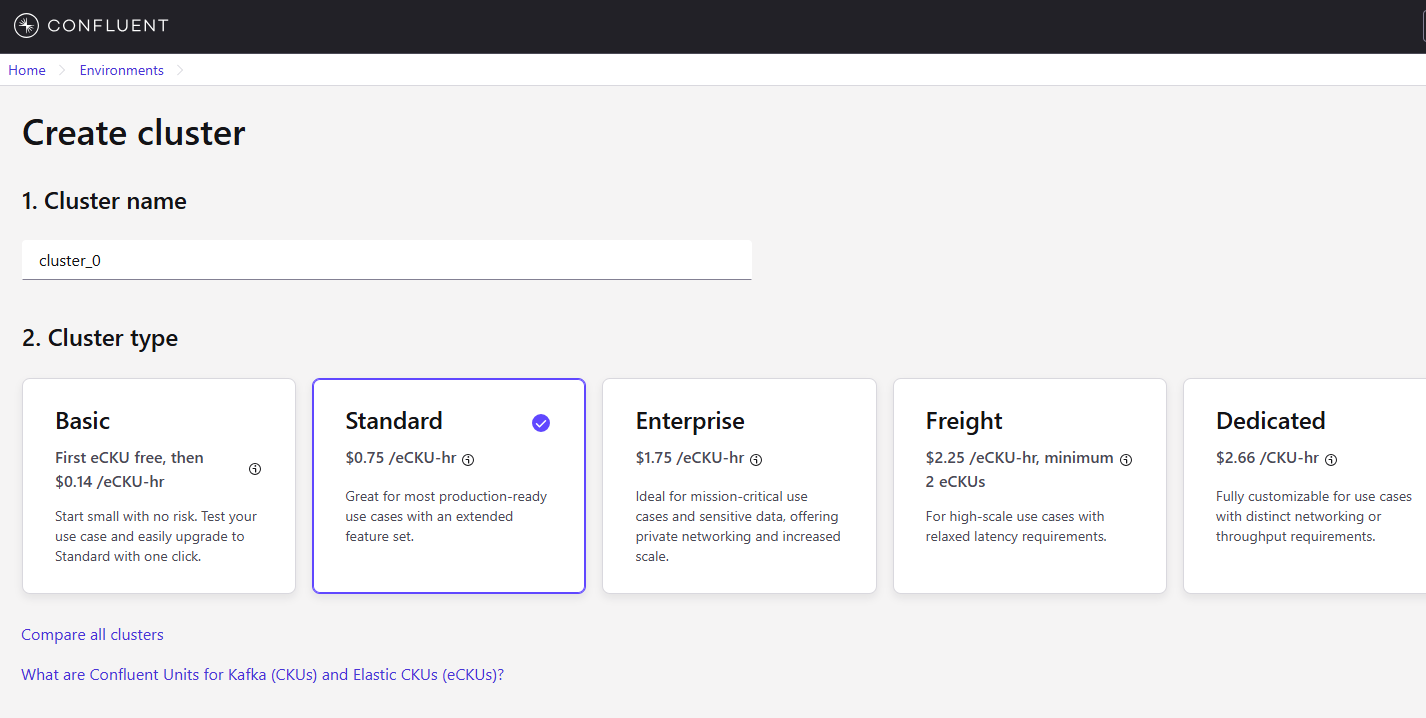Select the Dedicated cluster type card

point(1305,486)
